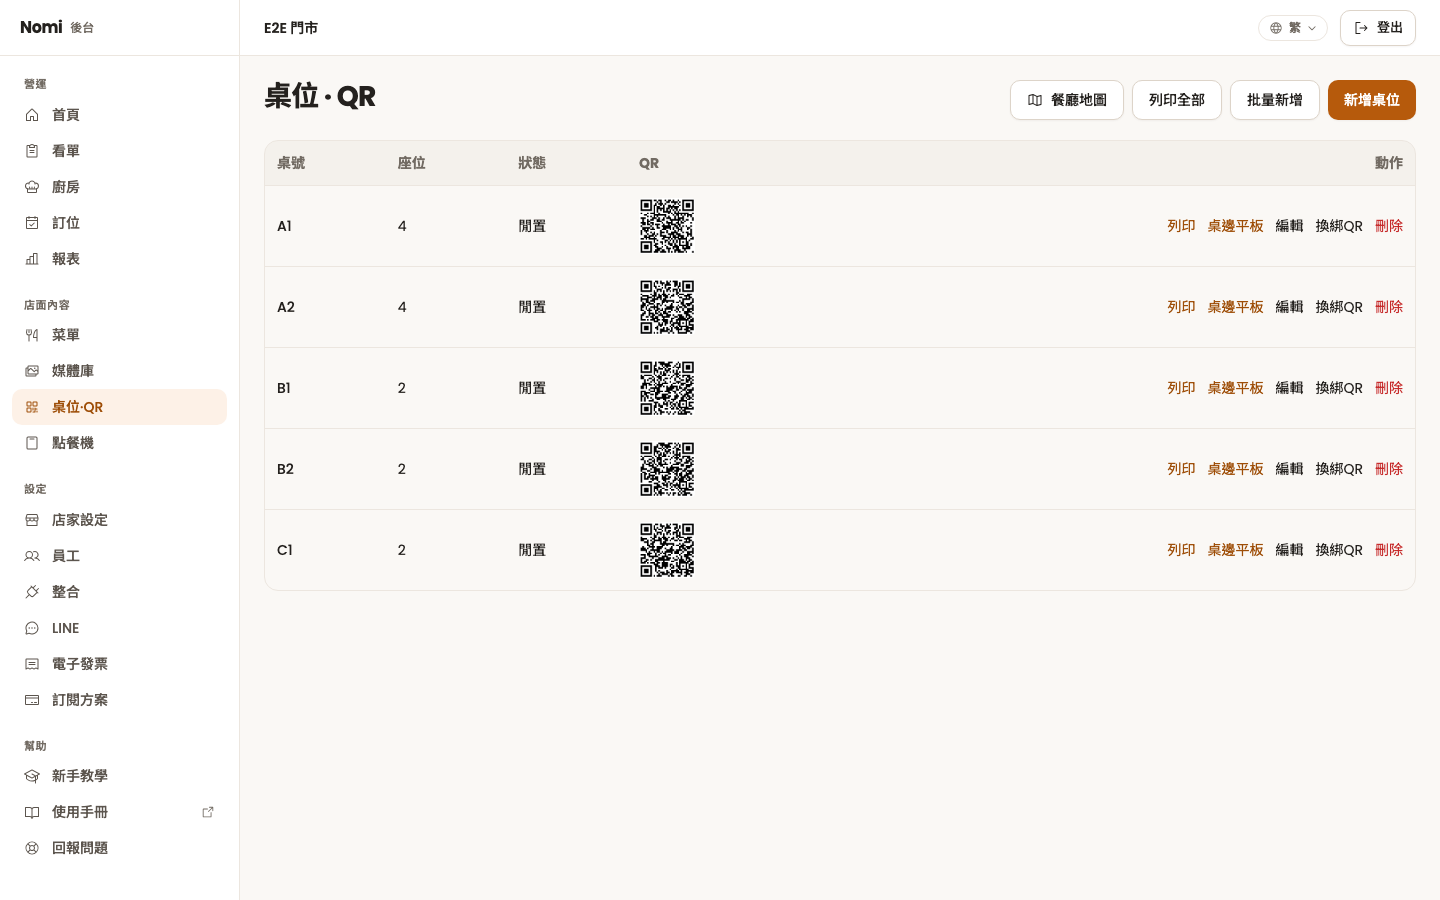
Task: Click the lifebuoy icon beside 回報問題
Action: pyautogui.click(x=32, y=848)
